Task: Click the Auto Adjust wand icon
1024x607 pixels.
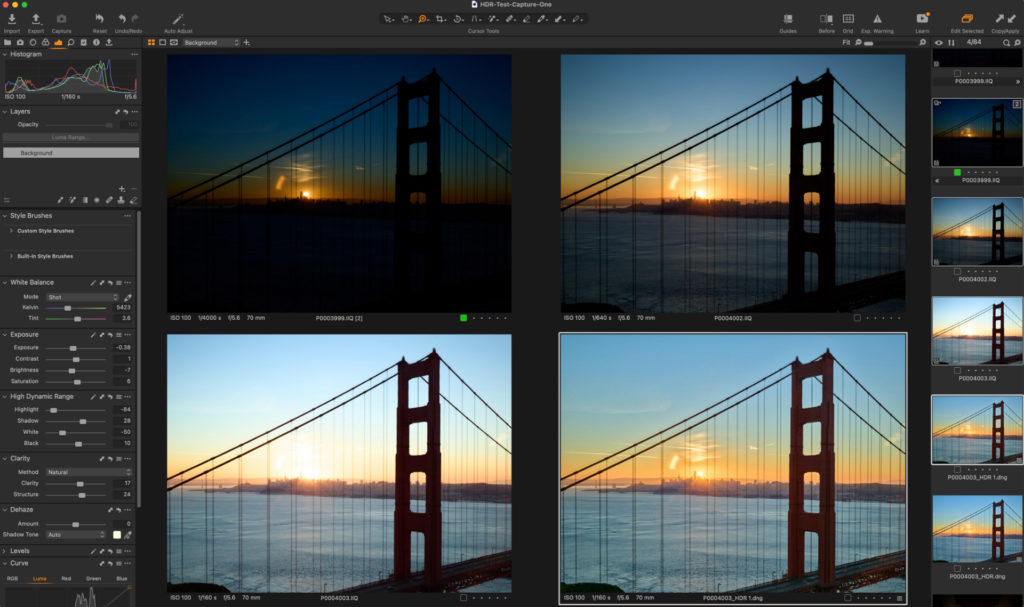Action: coord(178,19)
